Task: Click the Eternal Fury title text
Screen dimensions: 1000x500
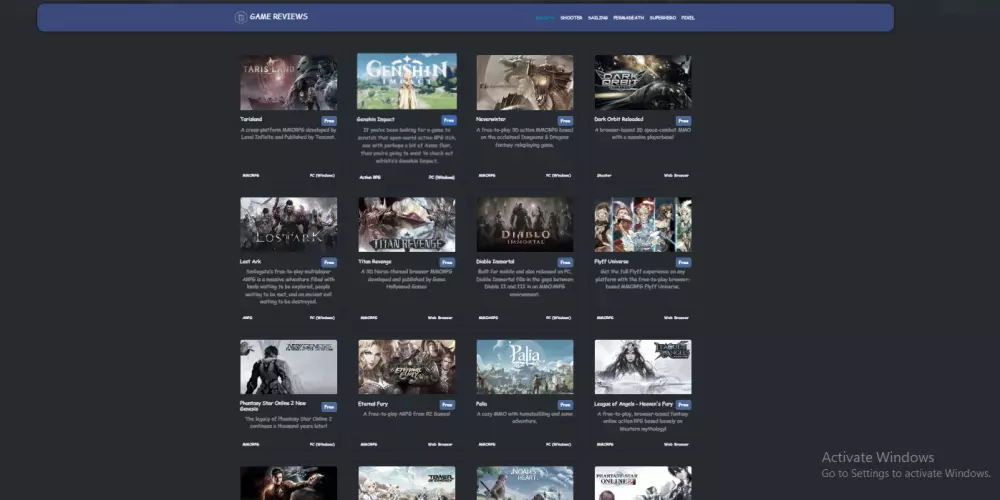Action: point(373,404)
